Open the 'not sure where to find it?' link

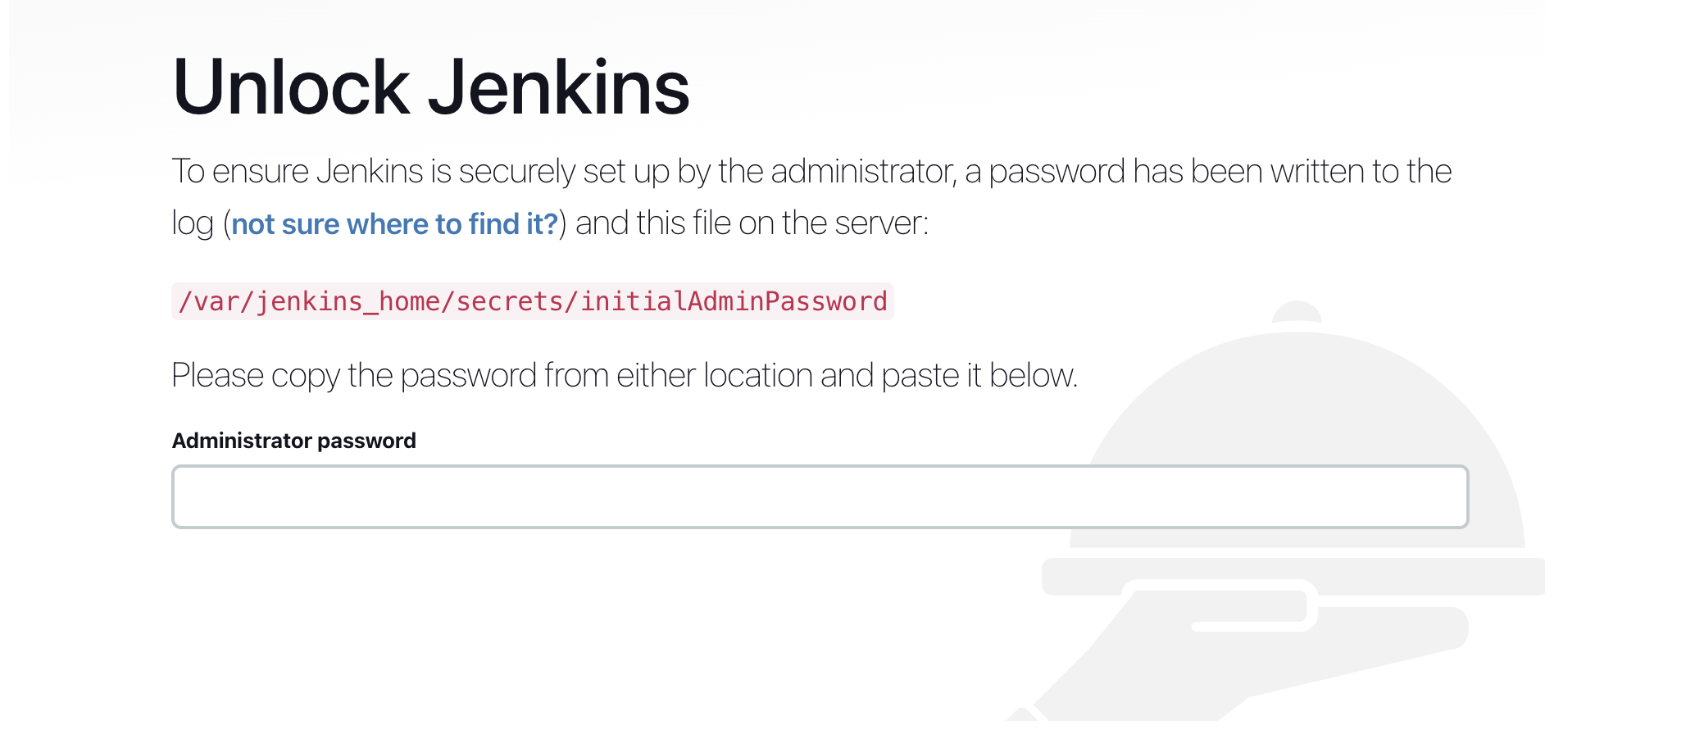394,224
